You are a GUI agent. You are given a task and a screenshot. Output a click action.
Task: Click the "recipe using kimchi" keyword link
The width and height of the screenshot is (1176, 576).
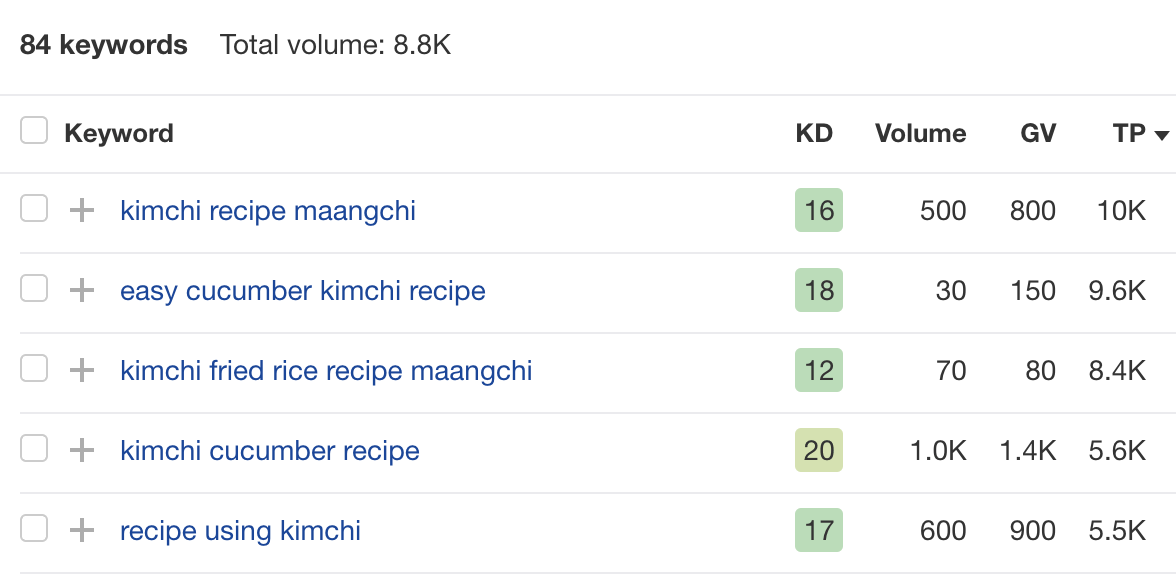(x=239, y=530)
